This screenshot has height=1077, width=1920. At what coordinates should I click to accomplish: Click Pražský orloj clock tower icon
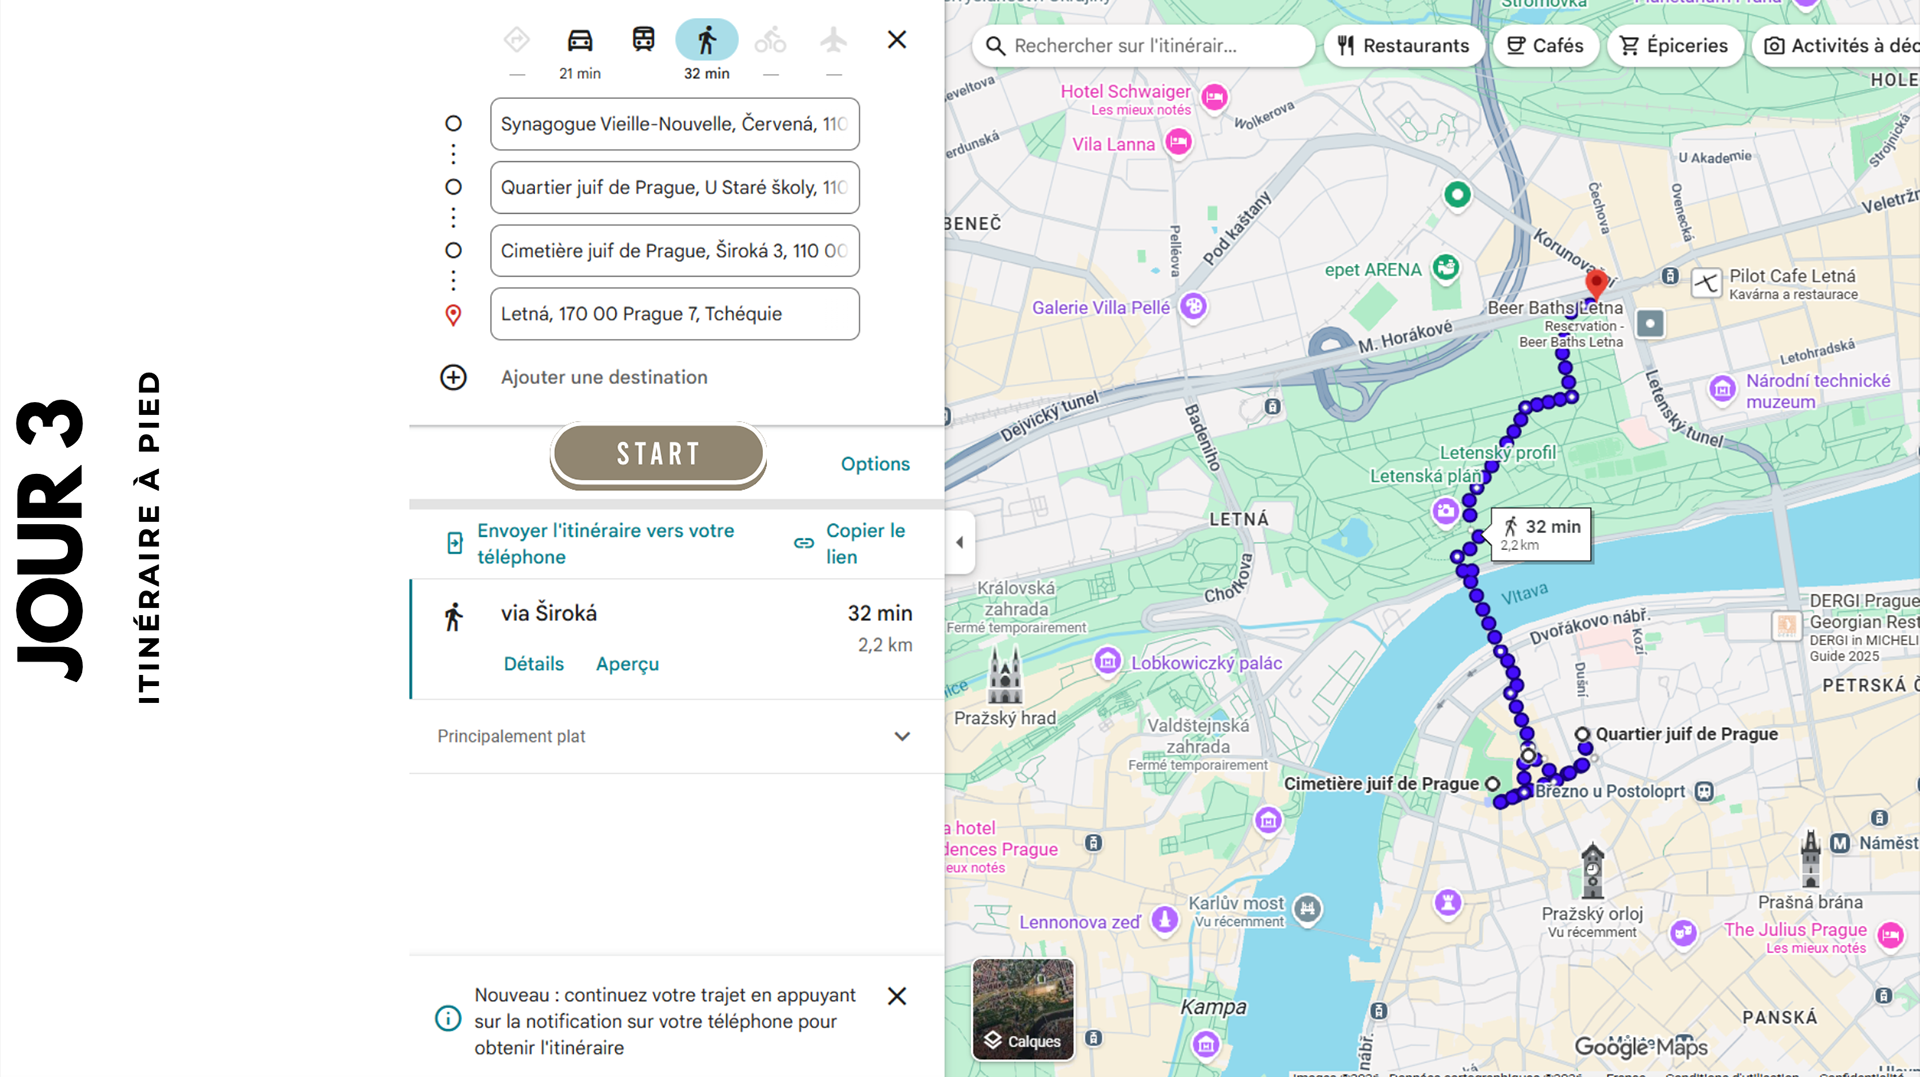(1592, 871)
